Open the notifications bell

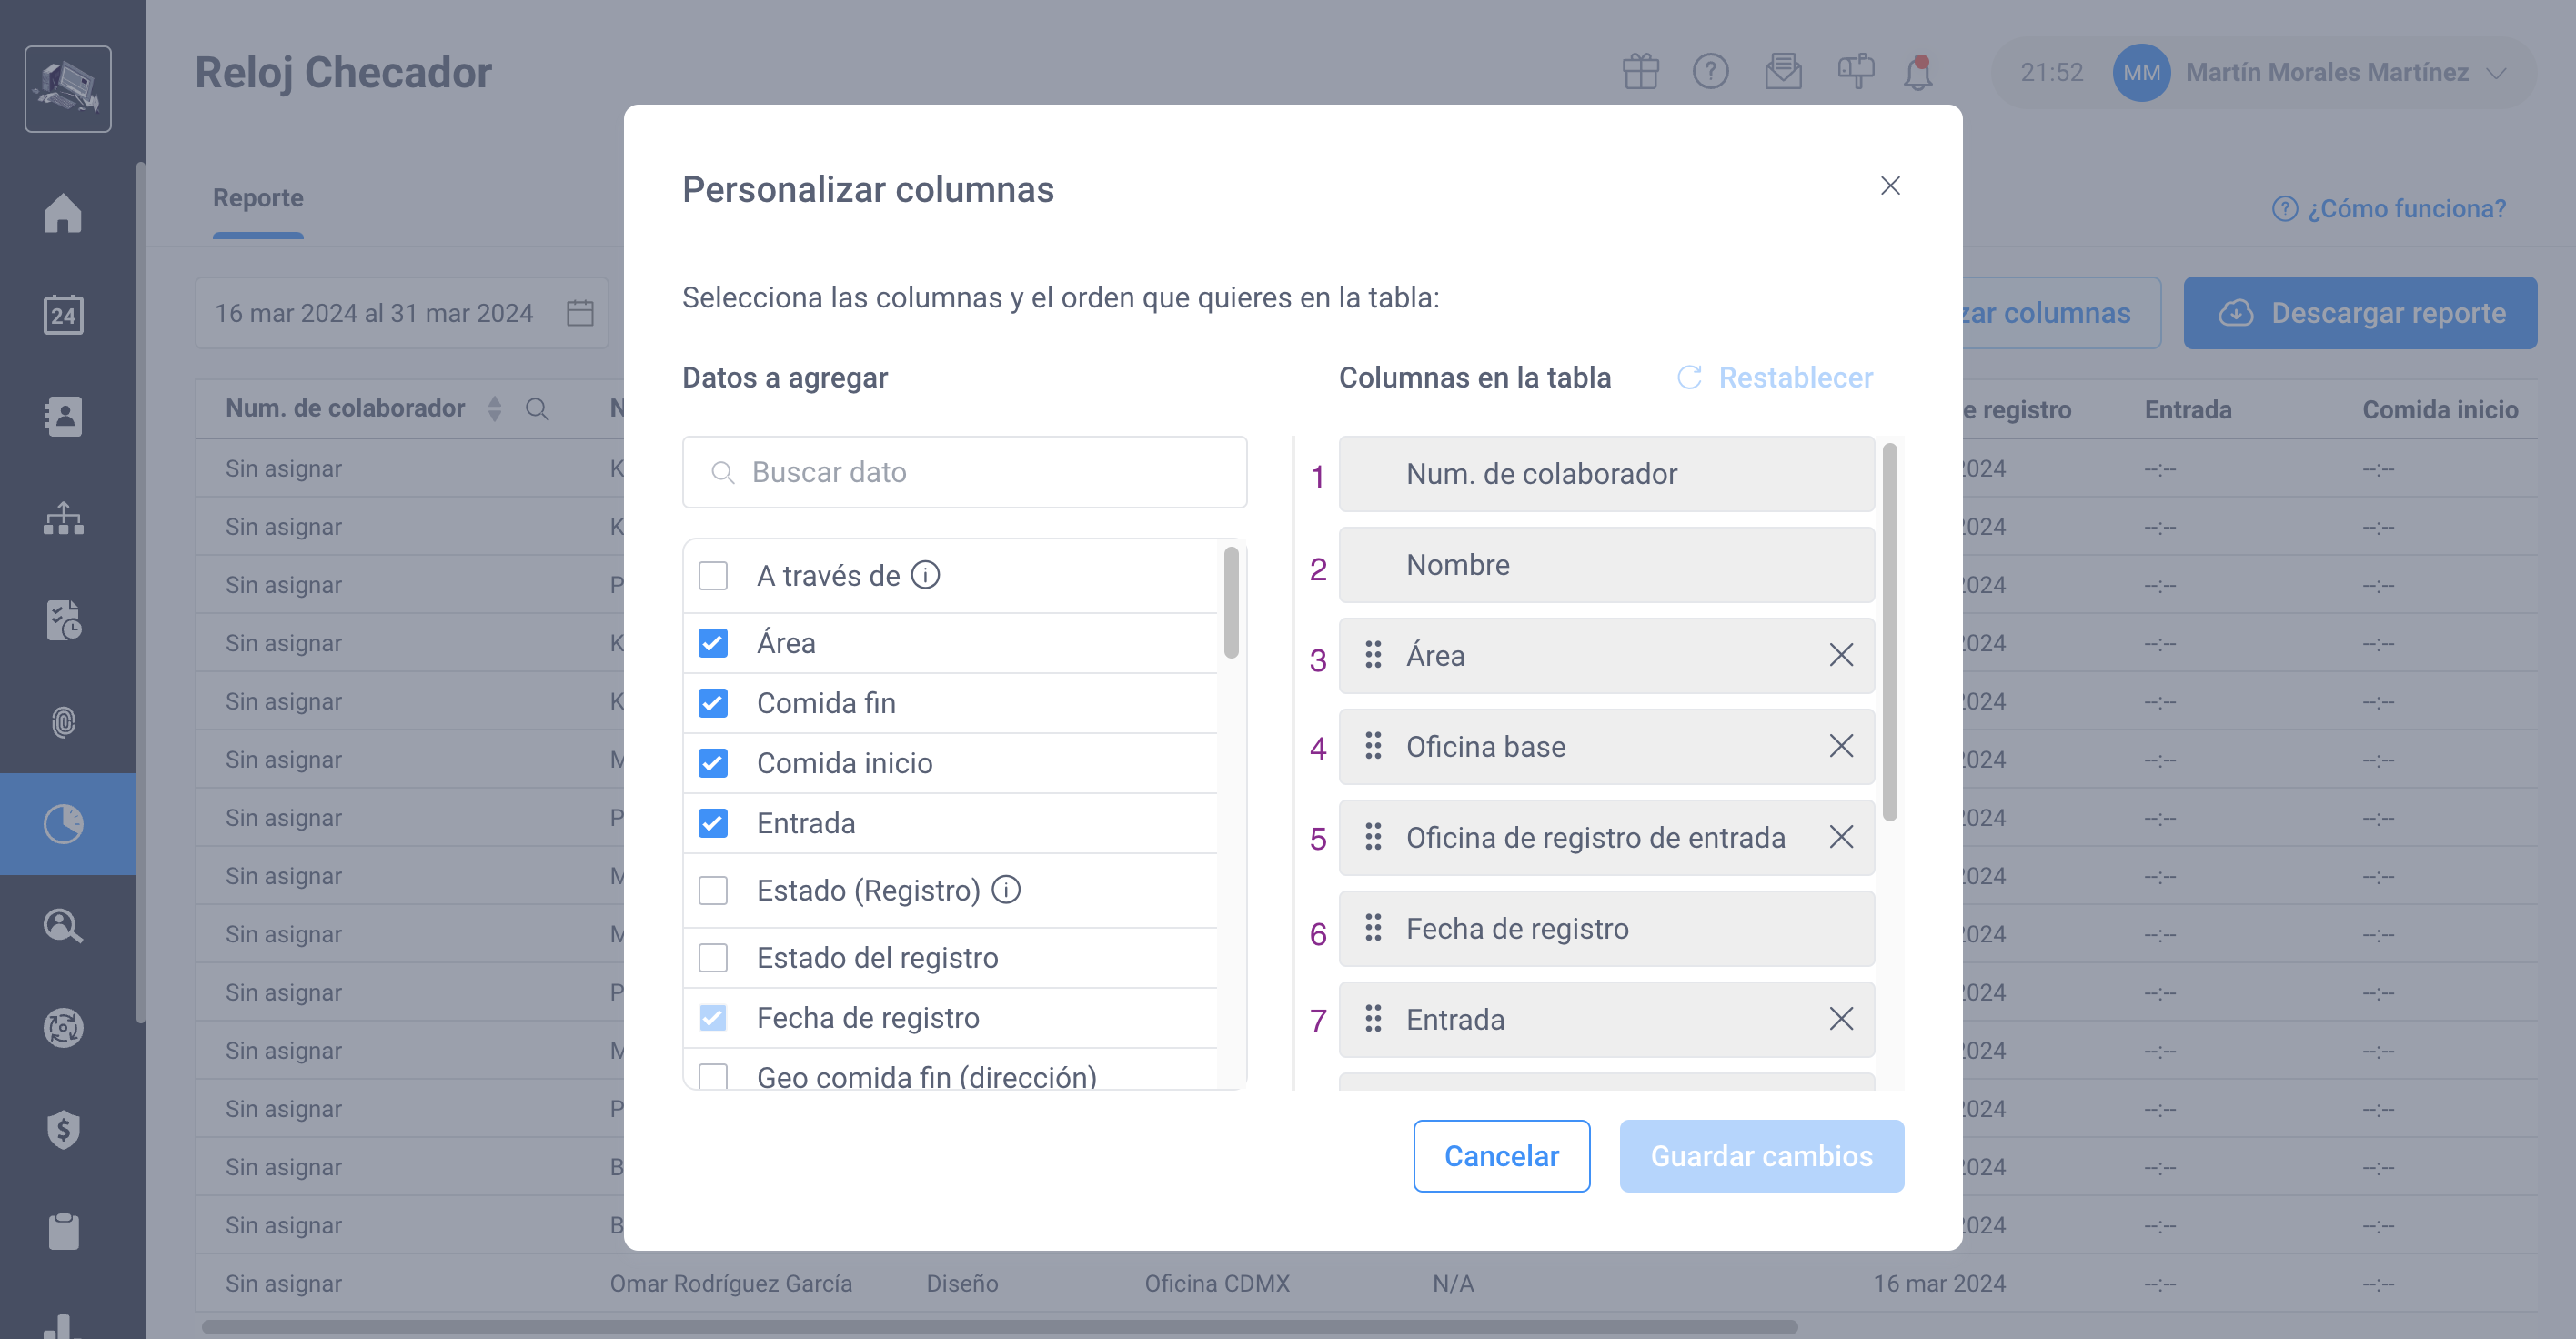click(x=1917, y=71)
